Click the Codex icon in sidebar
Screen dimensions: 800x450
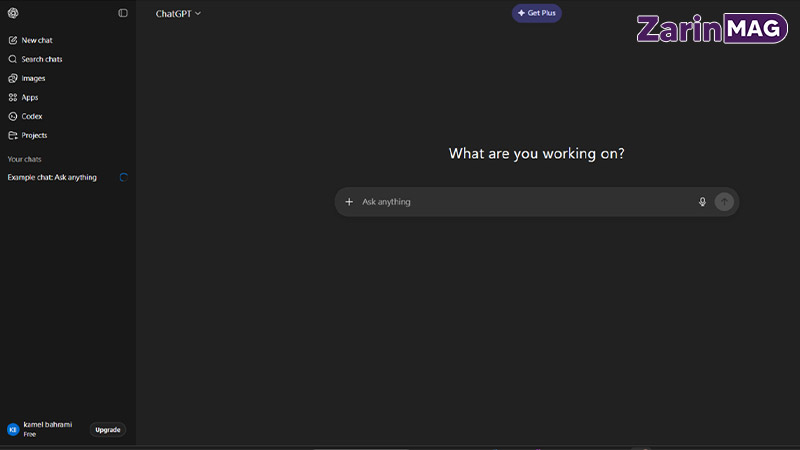click(x=13, y=116)
